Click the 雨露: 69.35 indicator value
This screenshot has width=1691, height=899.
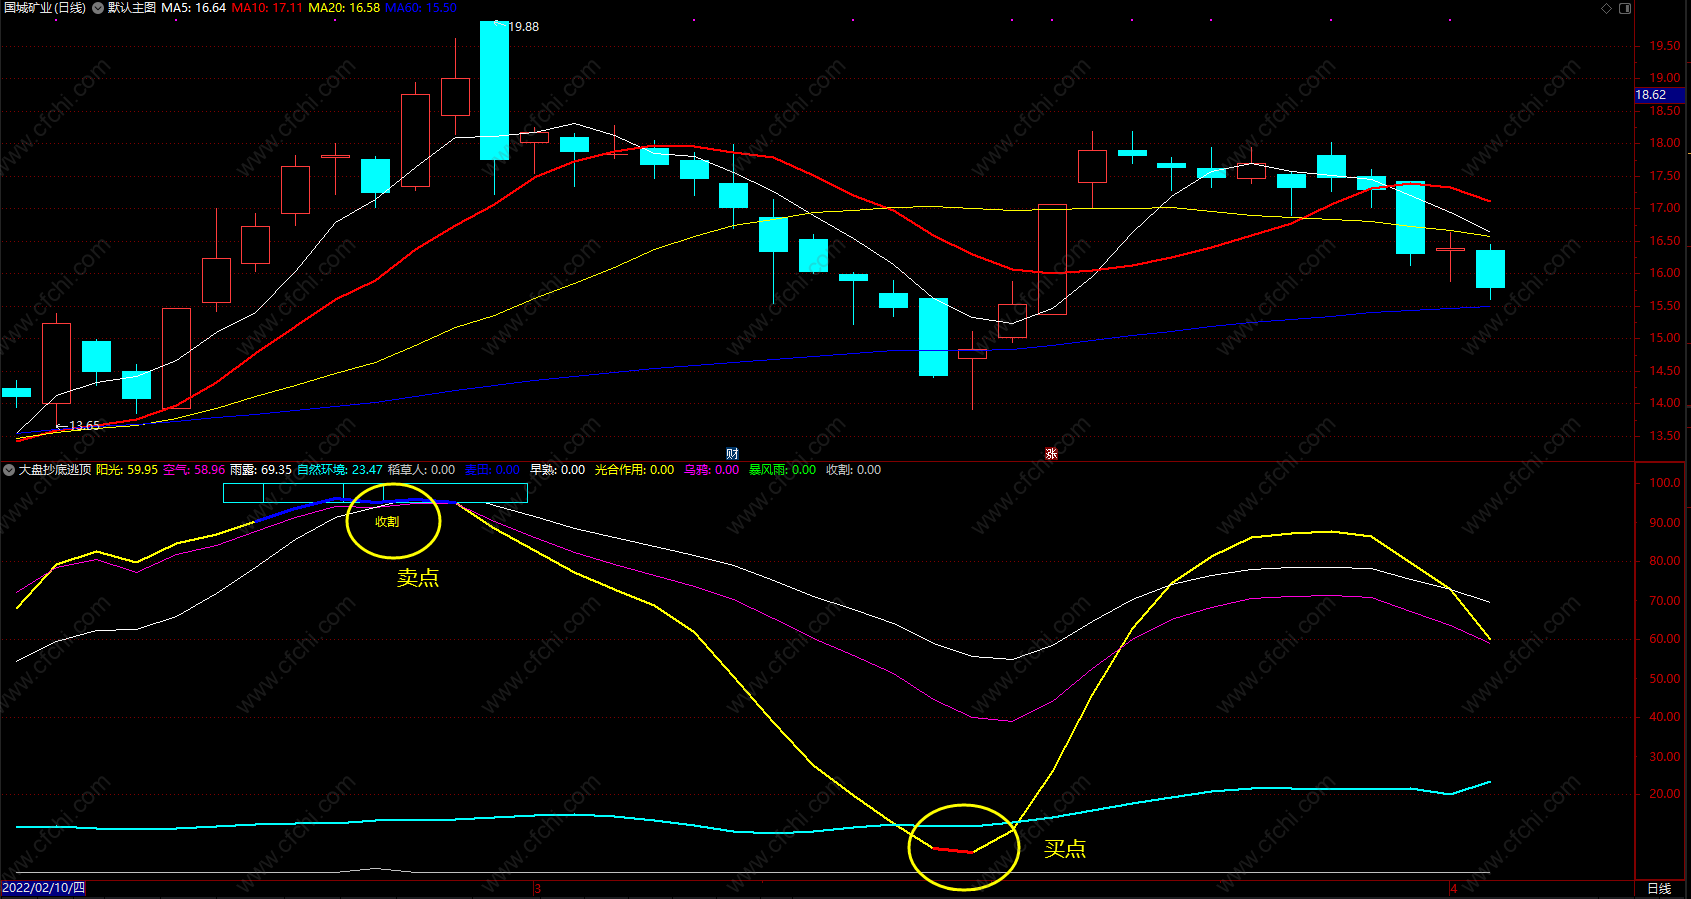pos(261,470)
